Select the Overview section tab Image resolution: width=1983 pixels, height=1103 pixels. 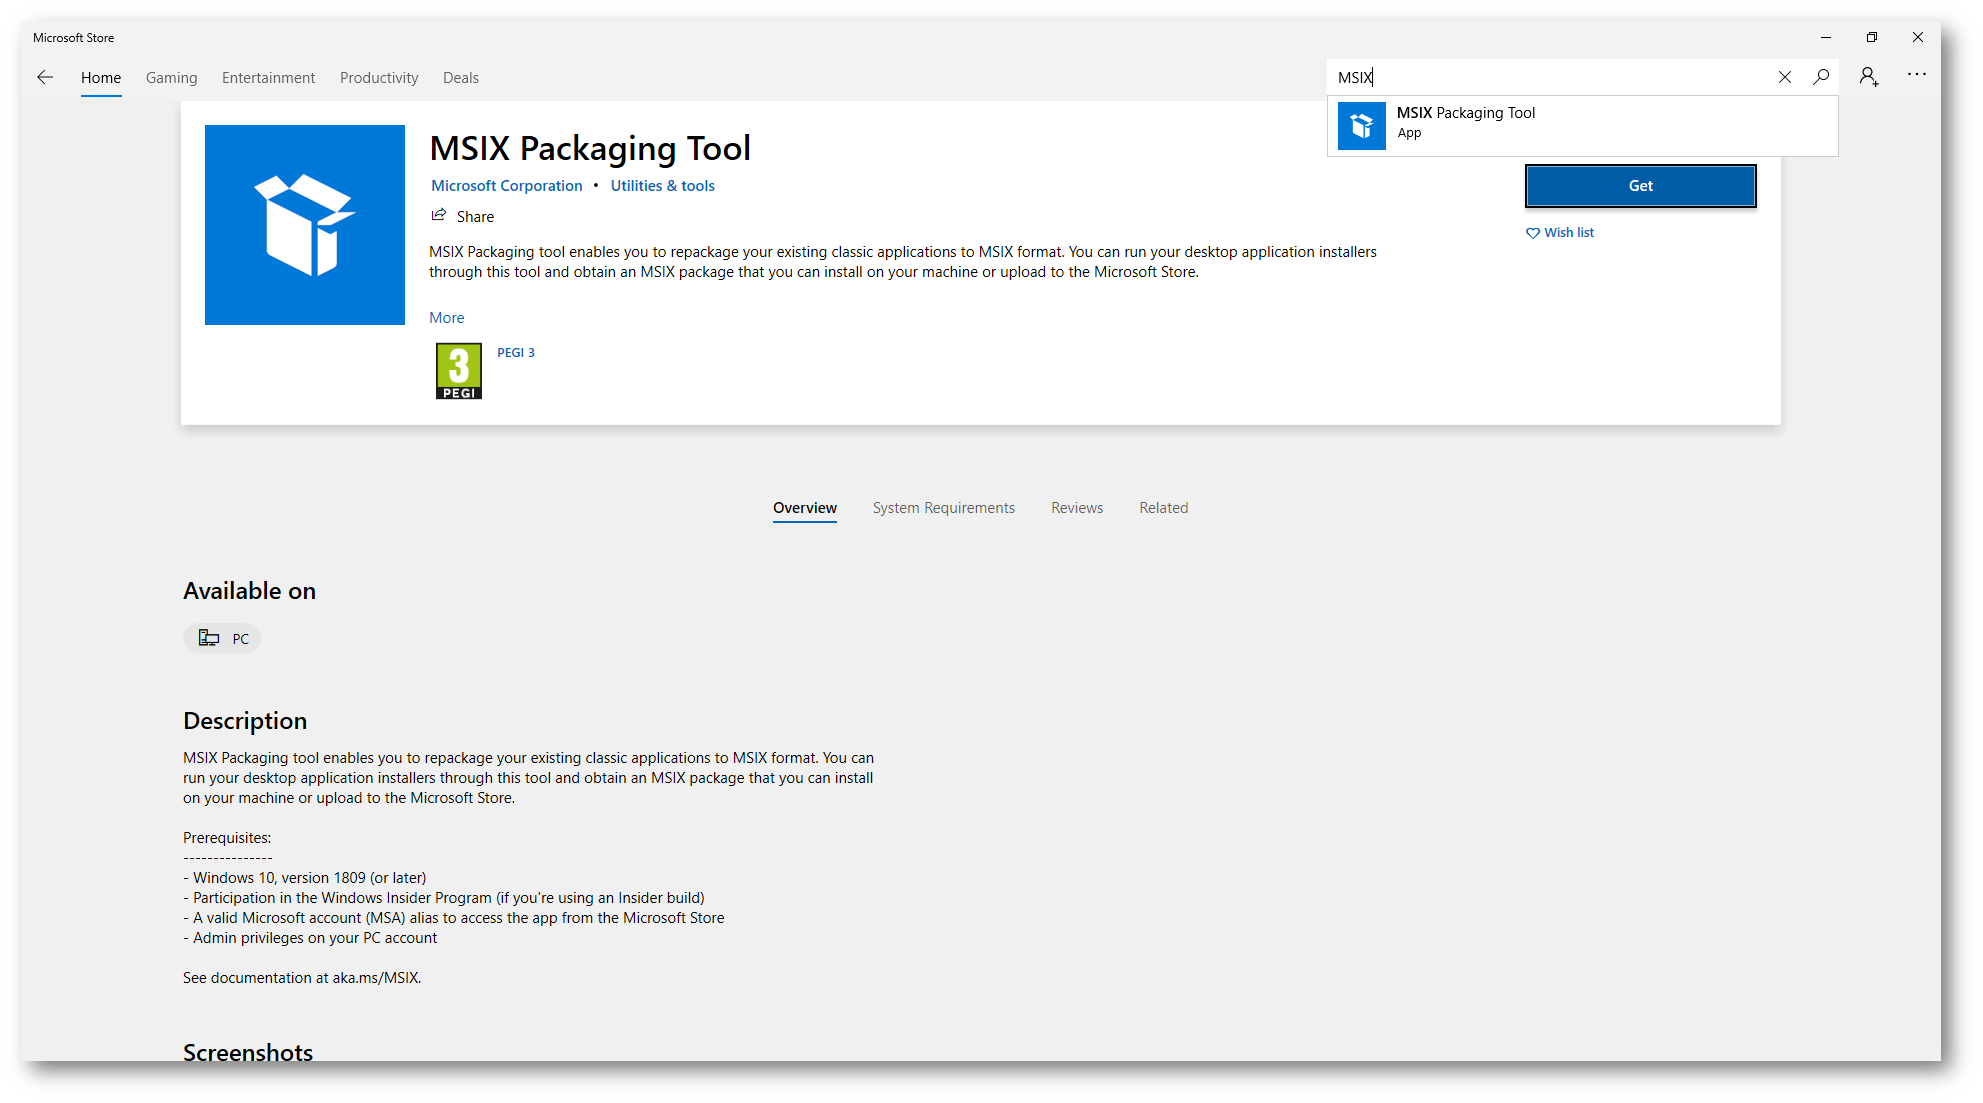coord(805,509)
